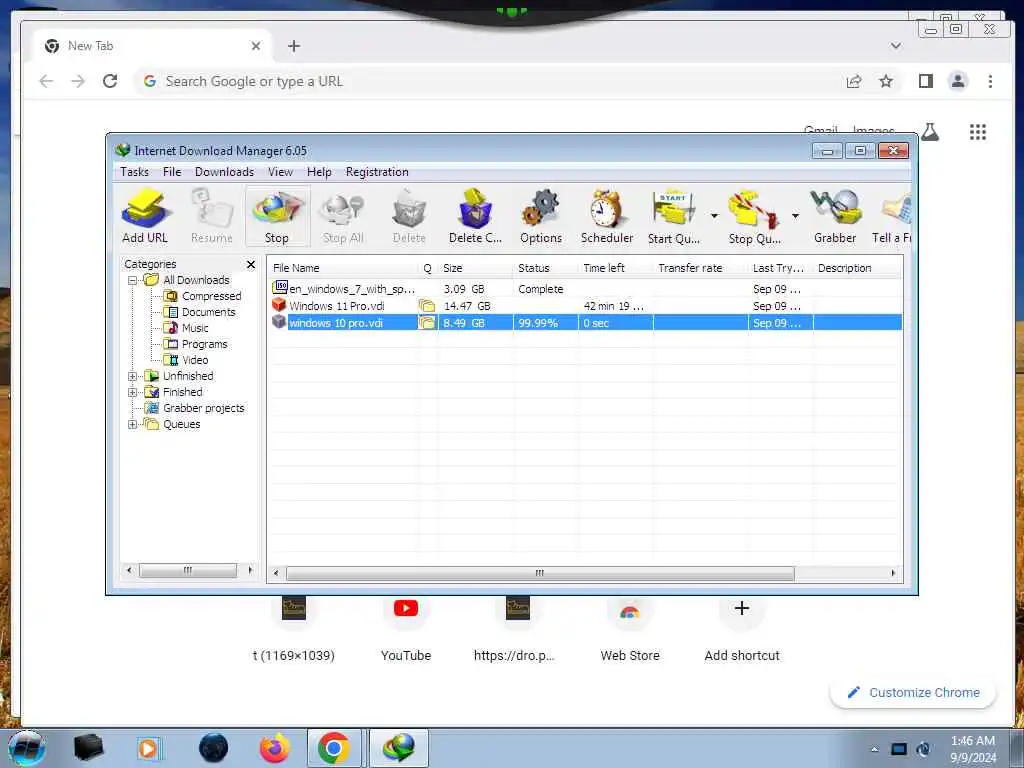Open Firefox from the taskbar
The height and width of the screenshot is (768, 1024).
[274, 748]
